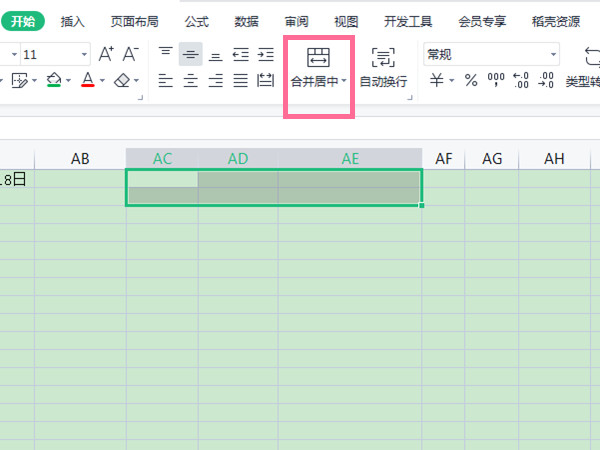Expand fill color dropdown arrow
The height and width of the screenshot is (450, 600).
pyautogui.click(x=68, y=80)
